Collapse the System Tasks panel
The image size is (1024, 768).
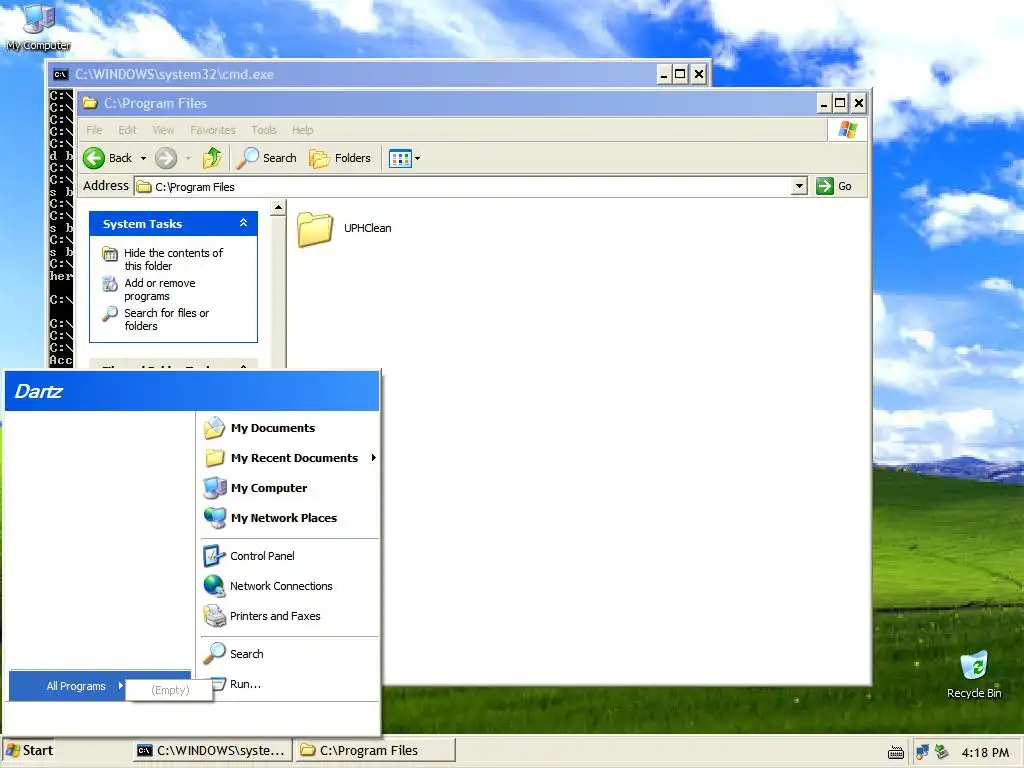(243, 223)
